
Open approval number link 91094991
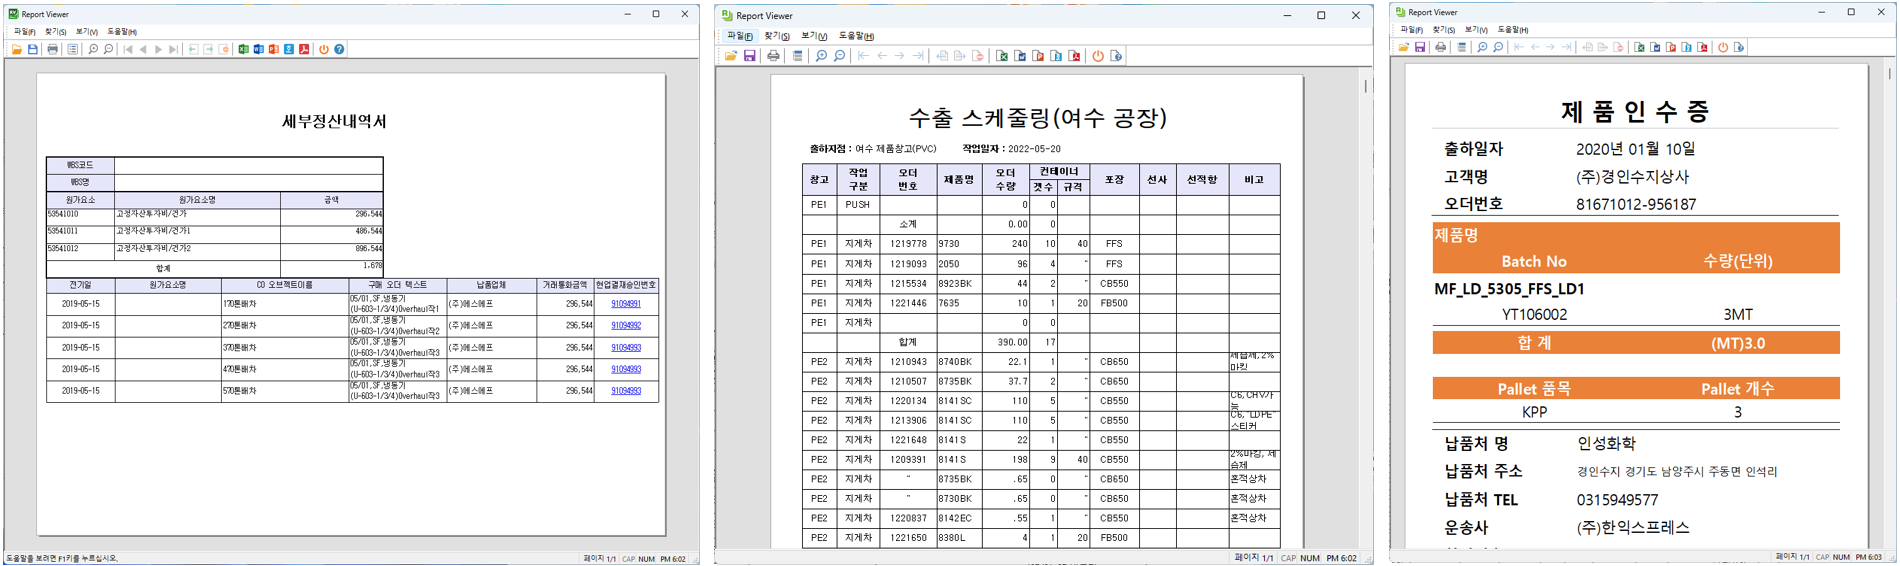626,304
